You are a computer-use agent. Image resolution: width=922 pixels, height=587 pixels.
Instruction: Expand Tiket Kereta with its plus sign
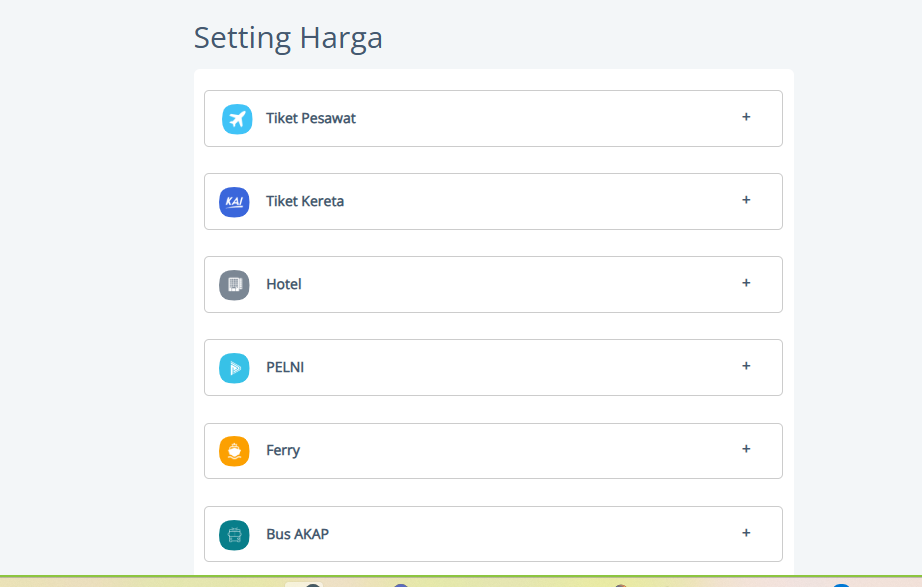click(x=746, y=200)
